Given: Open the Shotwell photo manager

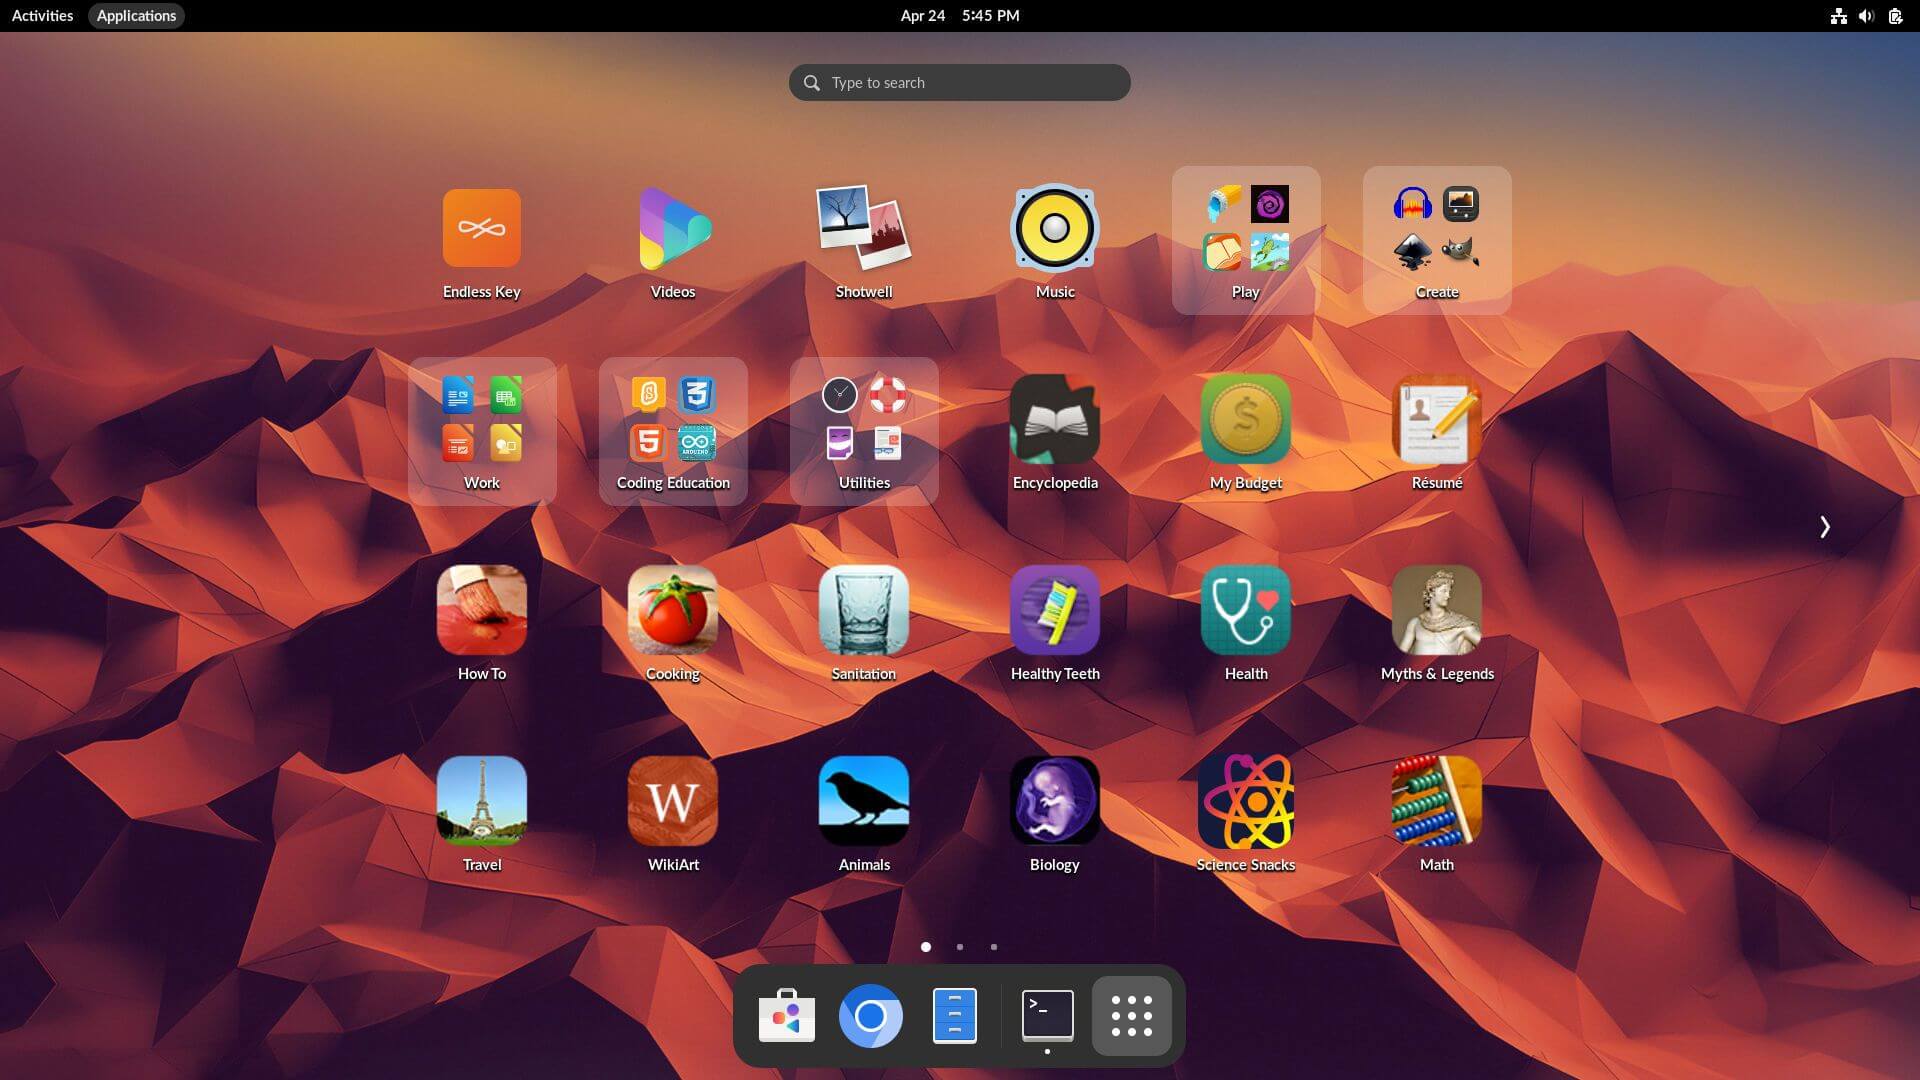Looking at the screenshot, I should [x=863, y=229].
